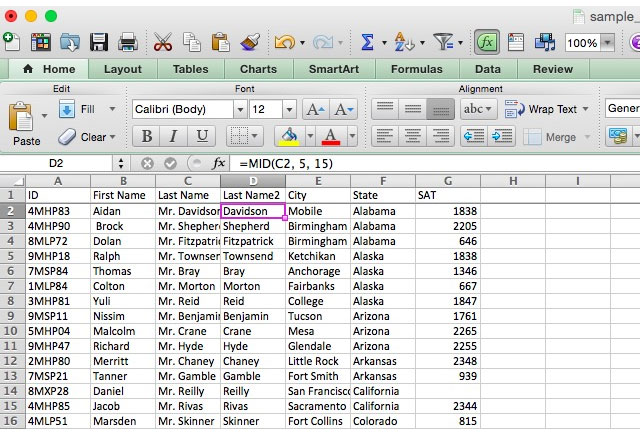The height and width of the screenshot is (435, 640).
Task: Apply a filter with the funnel icon
Action: [443, 42]
